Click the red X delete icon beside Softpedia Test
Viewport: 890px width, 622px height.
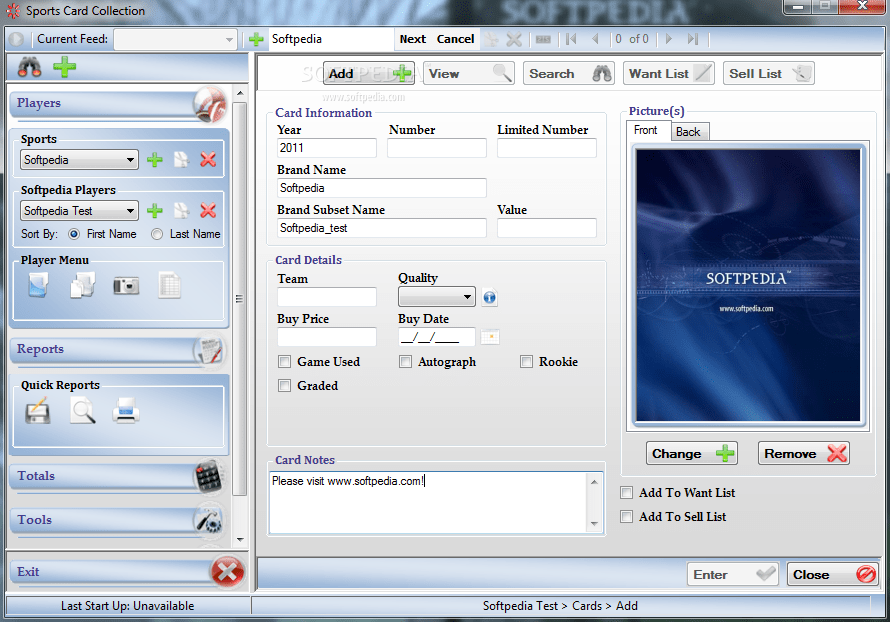click(x=208, y=211)
